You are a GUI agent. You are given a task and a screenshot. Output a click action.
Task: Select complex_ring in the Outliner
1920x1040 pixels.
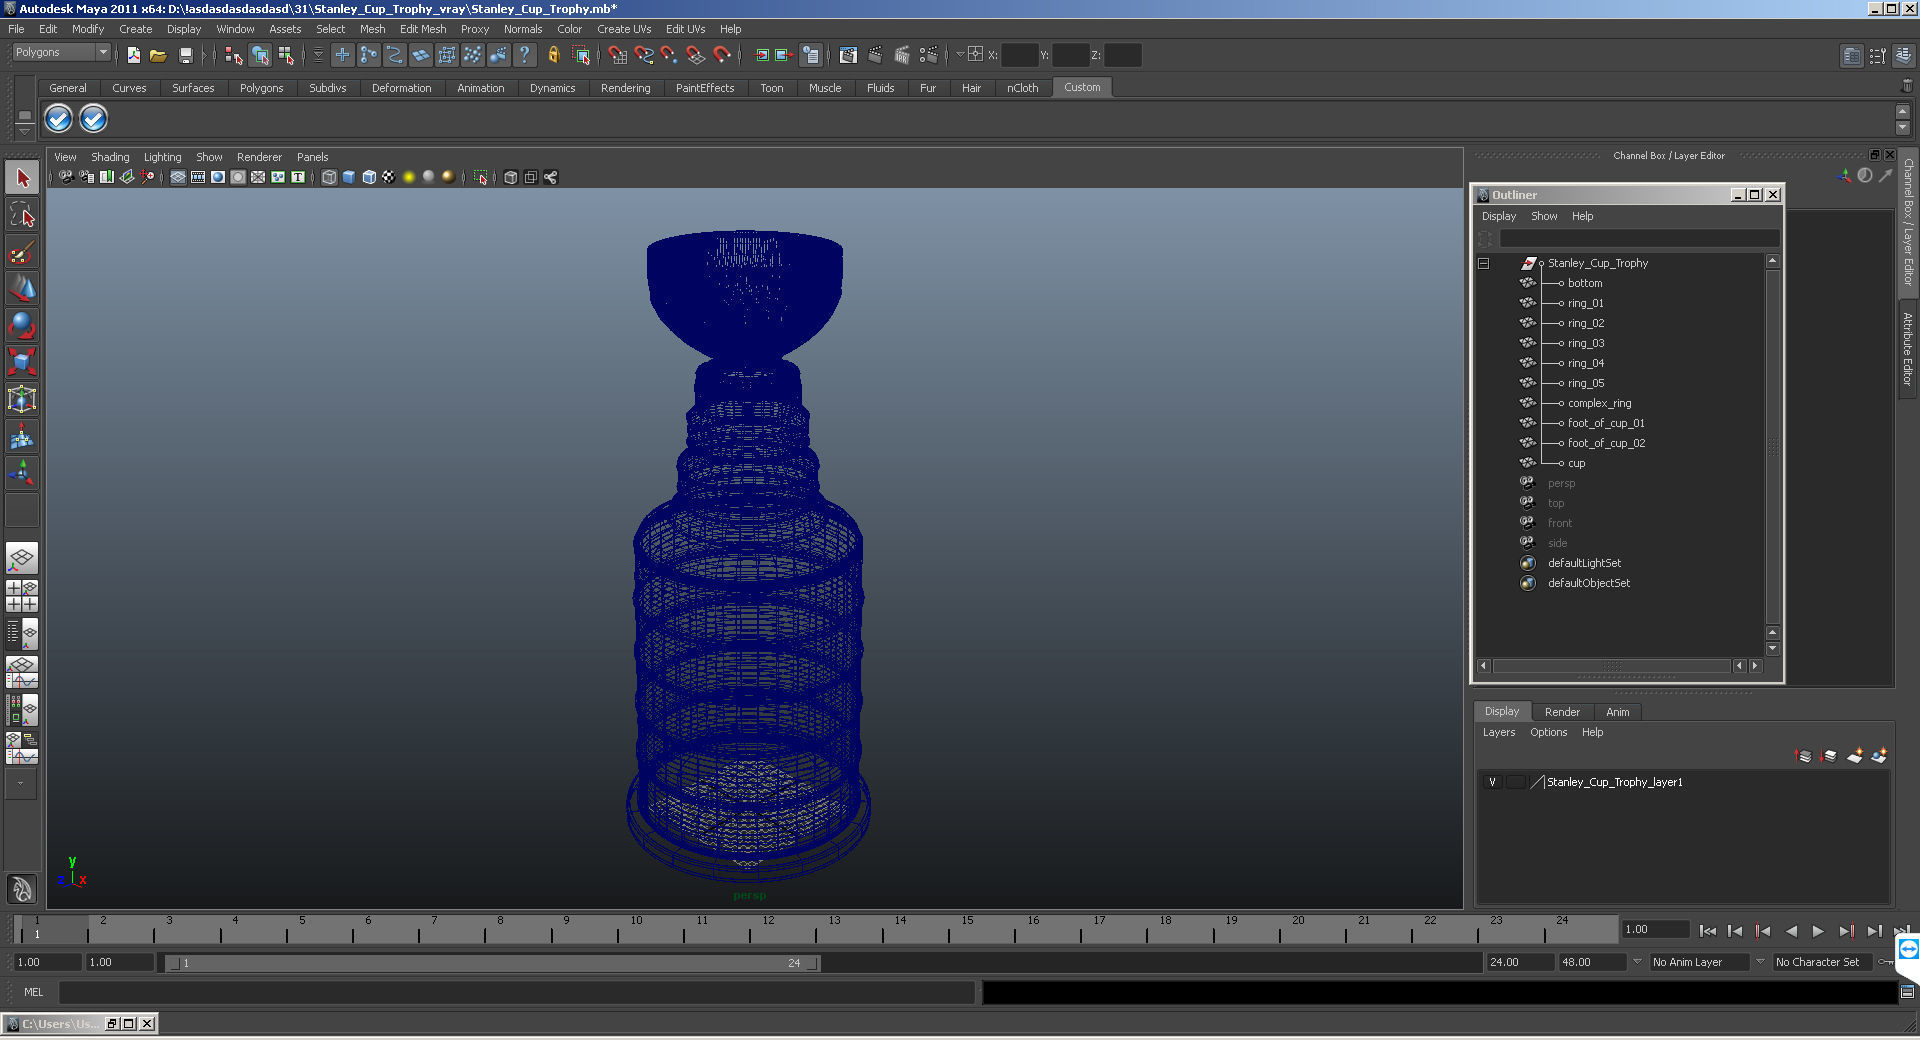tap(1599, 403)
